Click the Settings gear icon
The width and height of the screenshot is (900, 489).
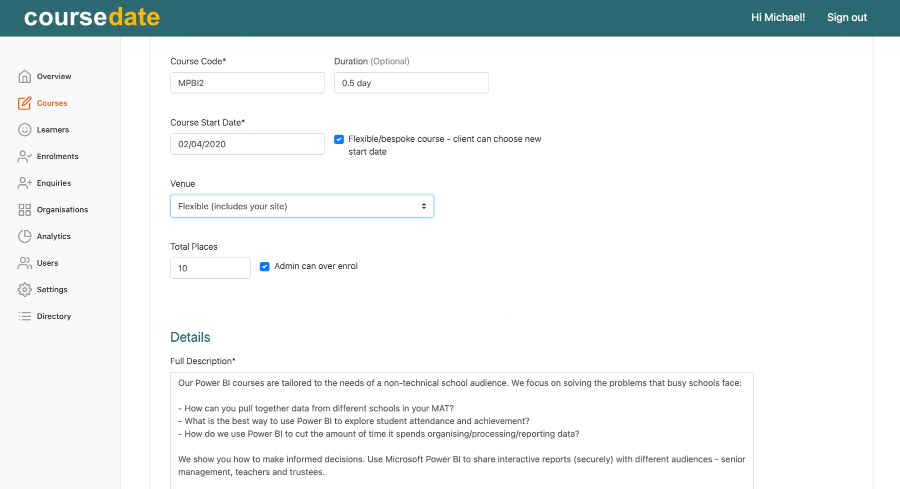click(x=24, y=290)
